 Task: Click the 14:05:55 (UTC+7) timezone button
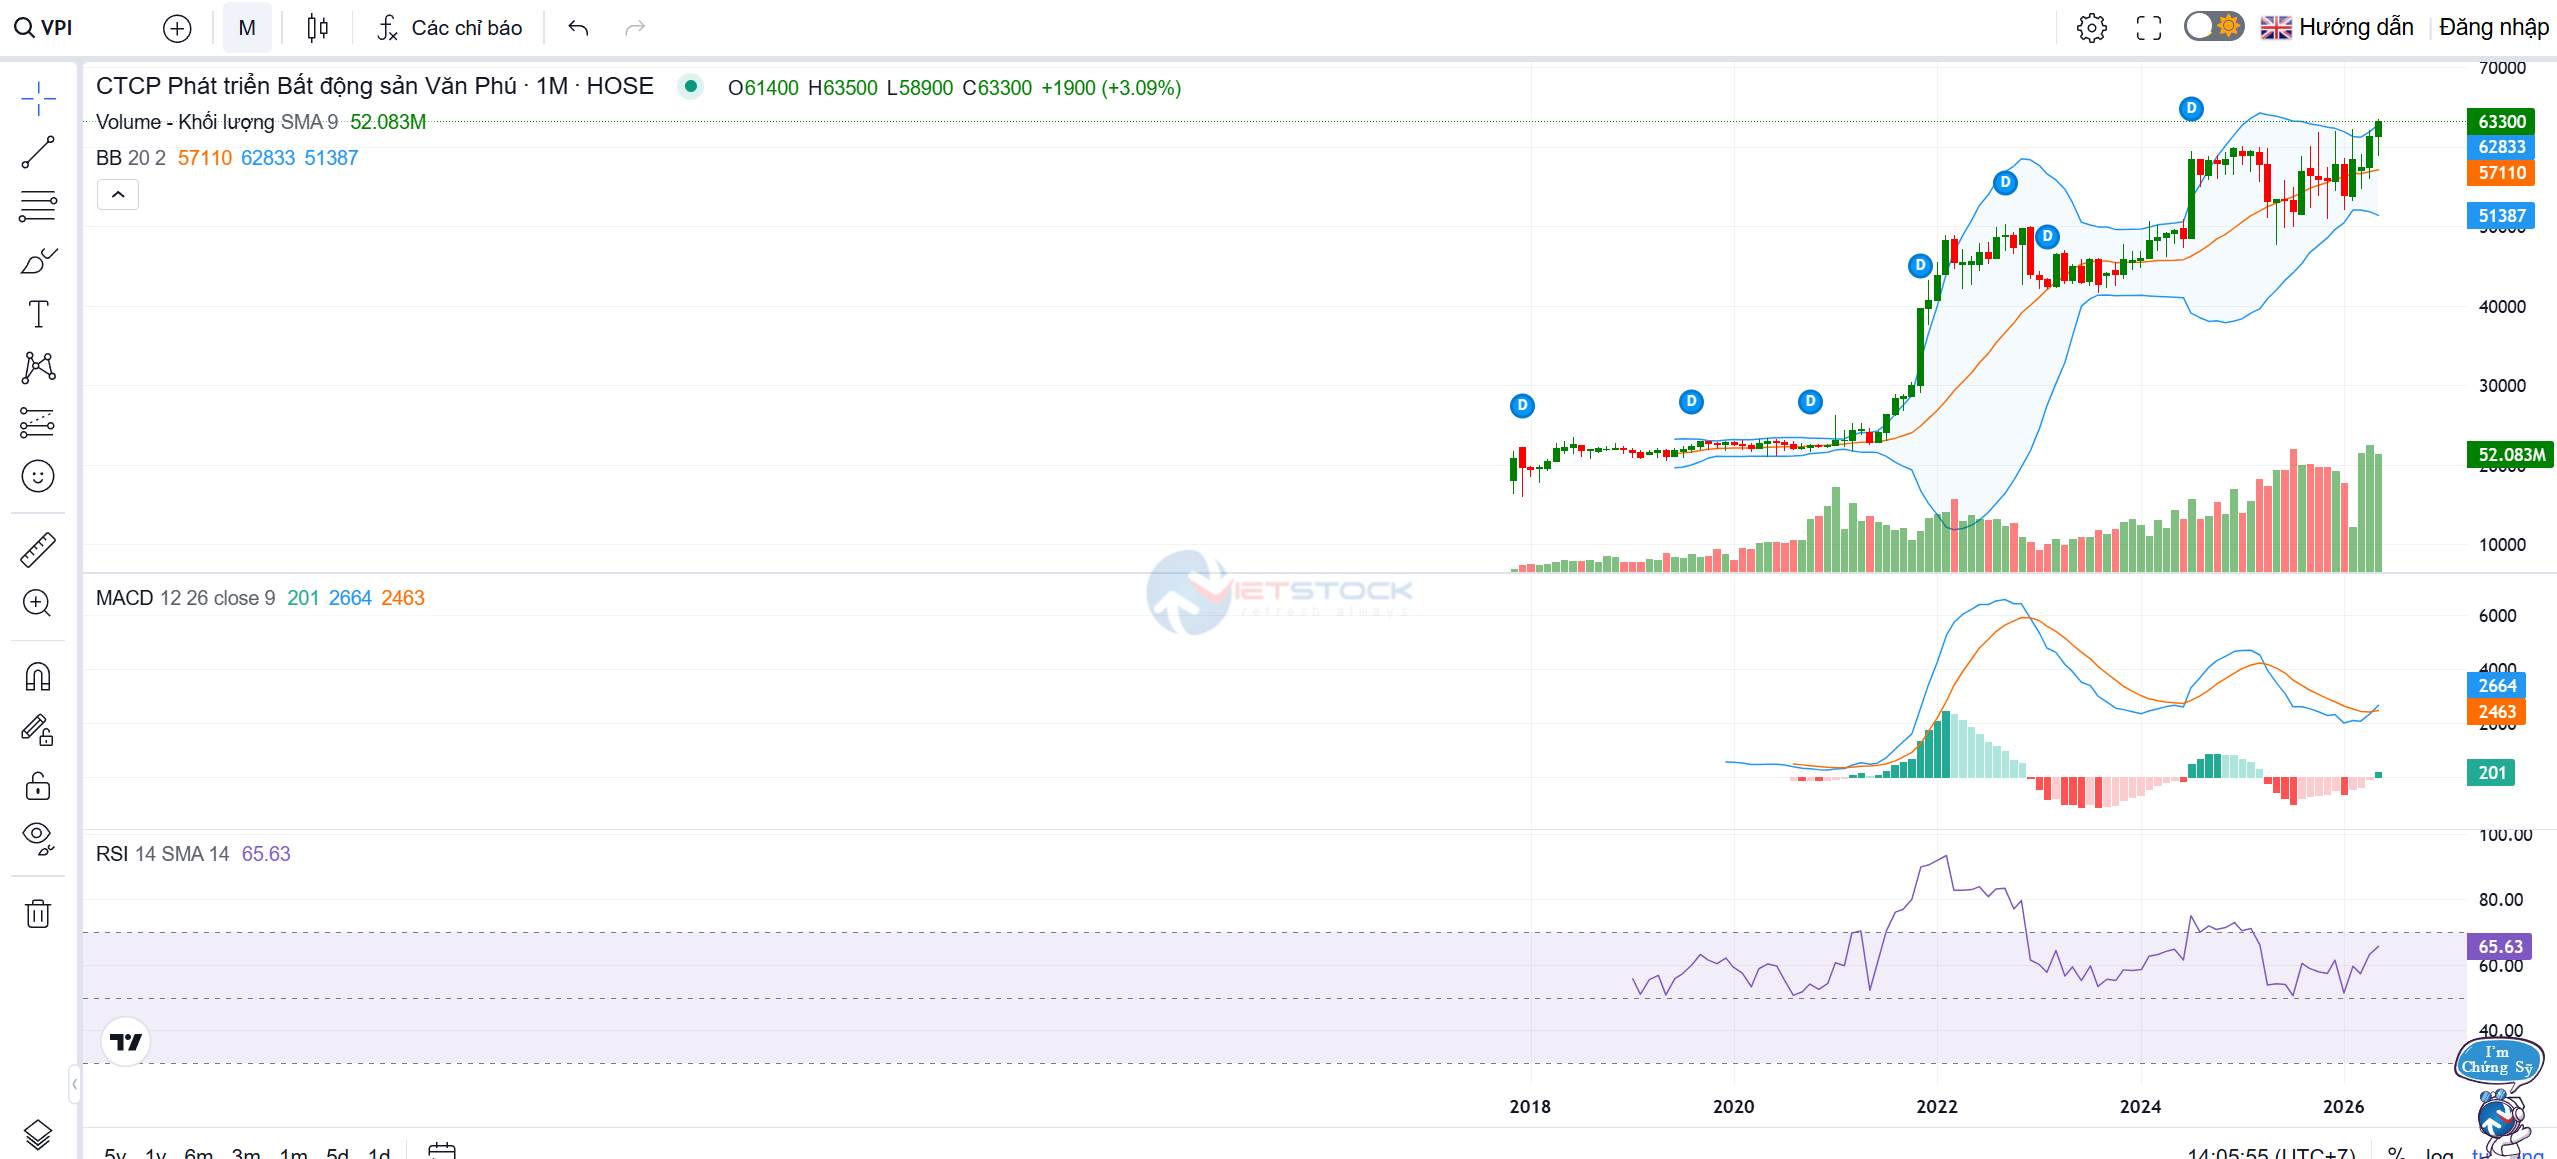pyautogui.click(x=2271, y=1153)
